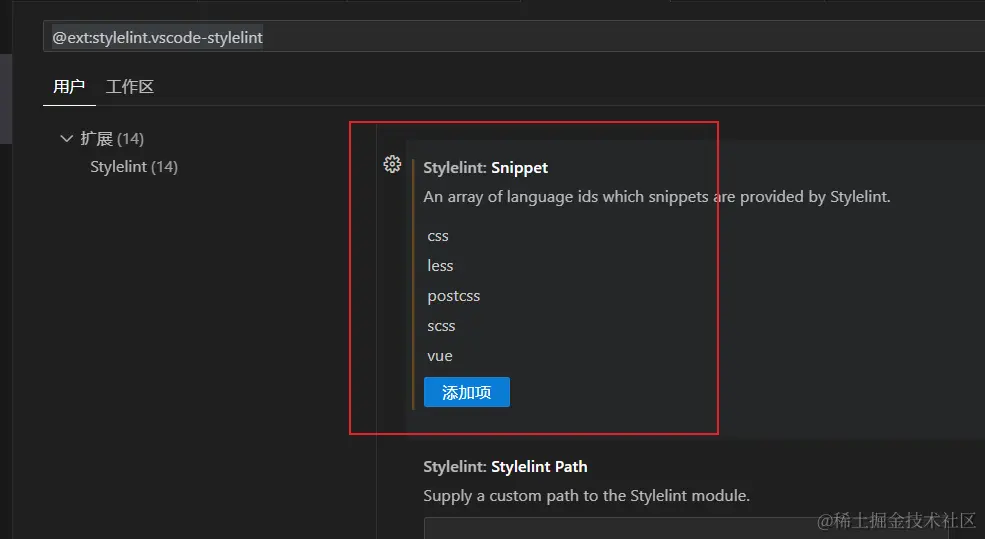Click the Stylelint: Snippet setting title
This screenshot has width=985, height=539.
click(486, 168)
